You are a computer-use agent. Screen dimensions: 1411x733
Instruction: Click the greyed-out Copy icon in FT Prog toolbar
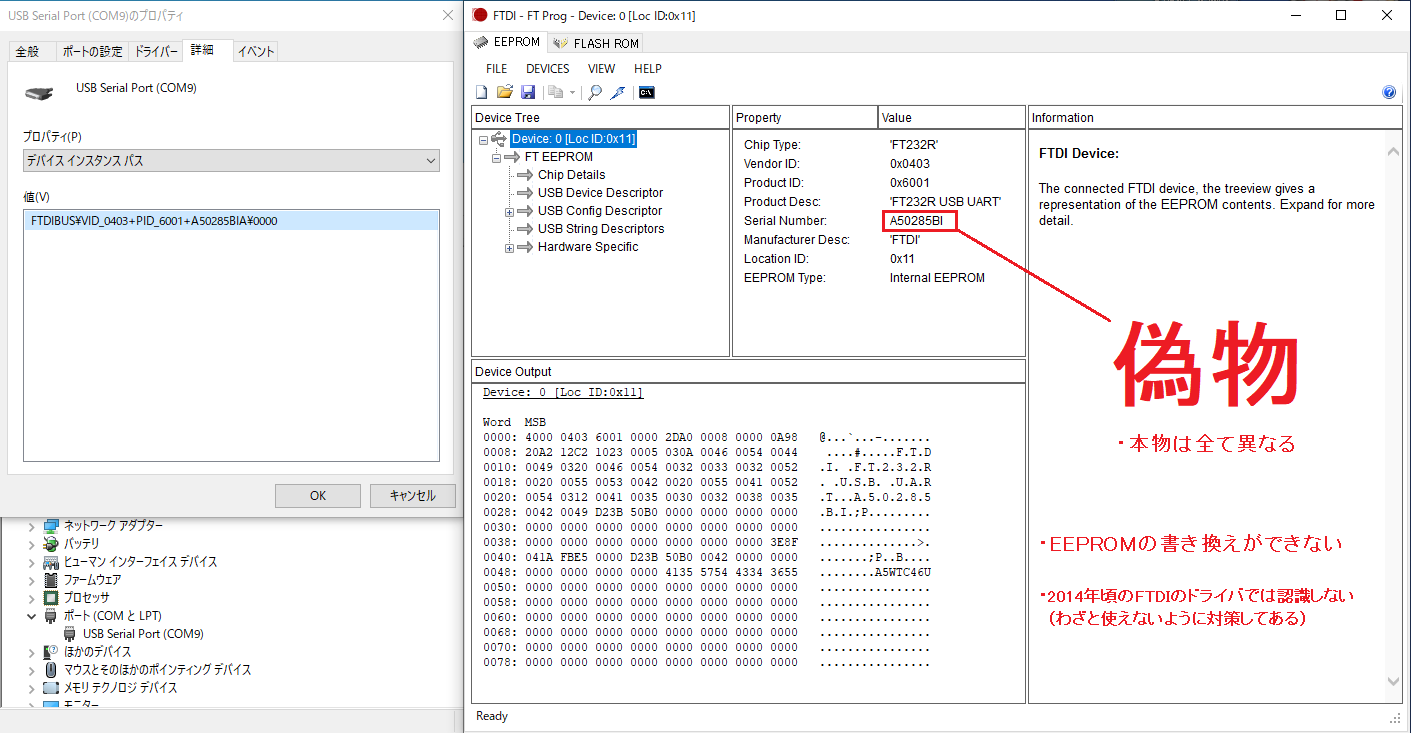(555, 93)
